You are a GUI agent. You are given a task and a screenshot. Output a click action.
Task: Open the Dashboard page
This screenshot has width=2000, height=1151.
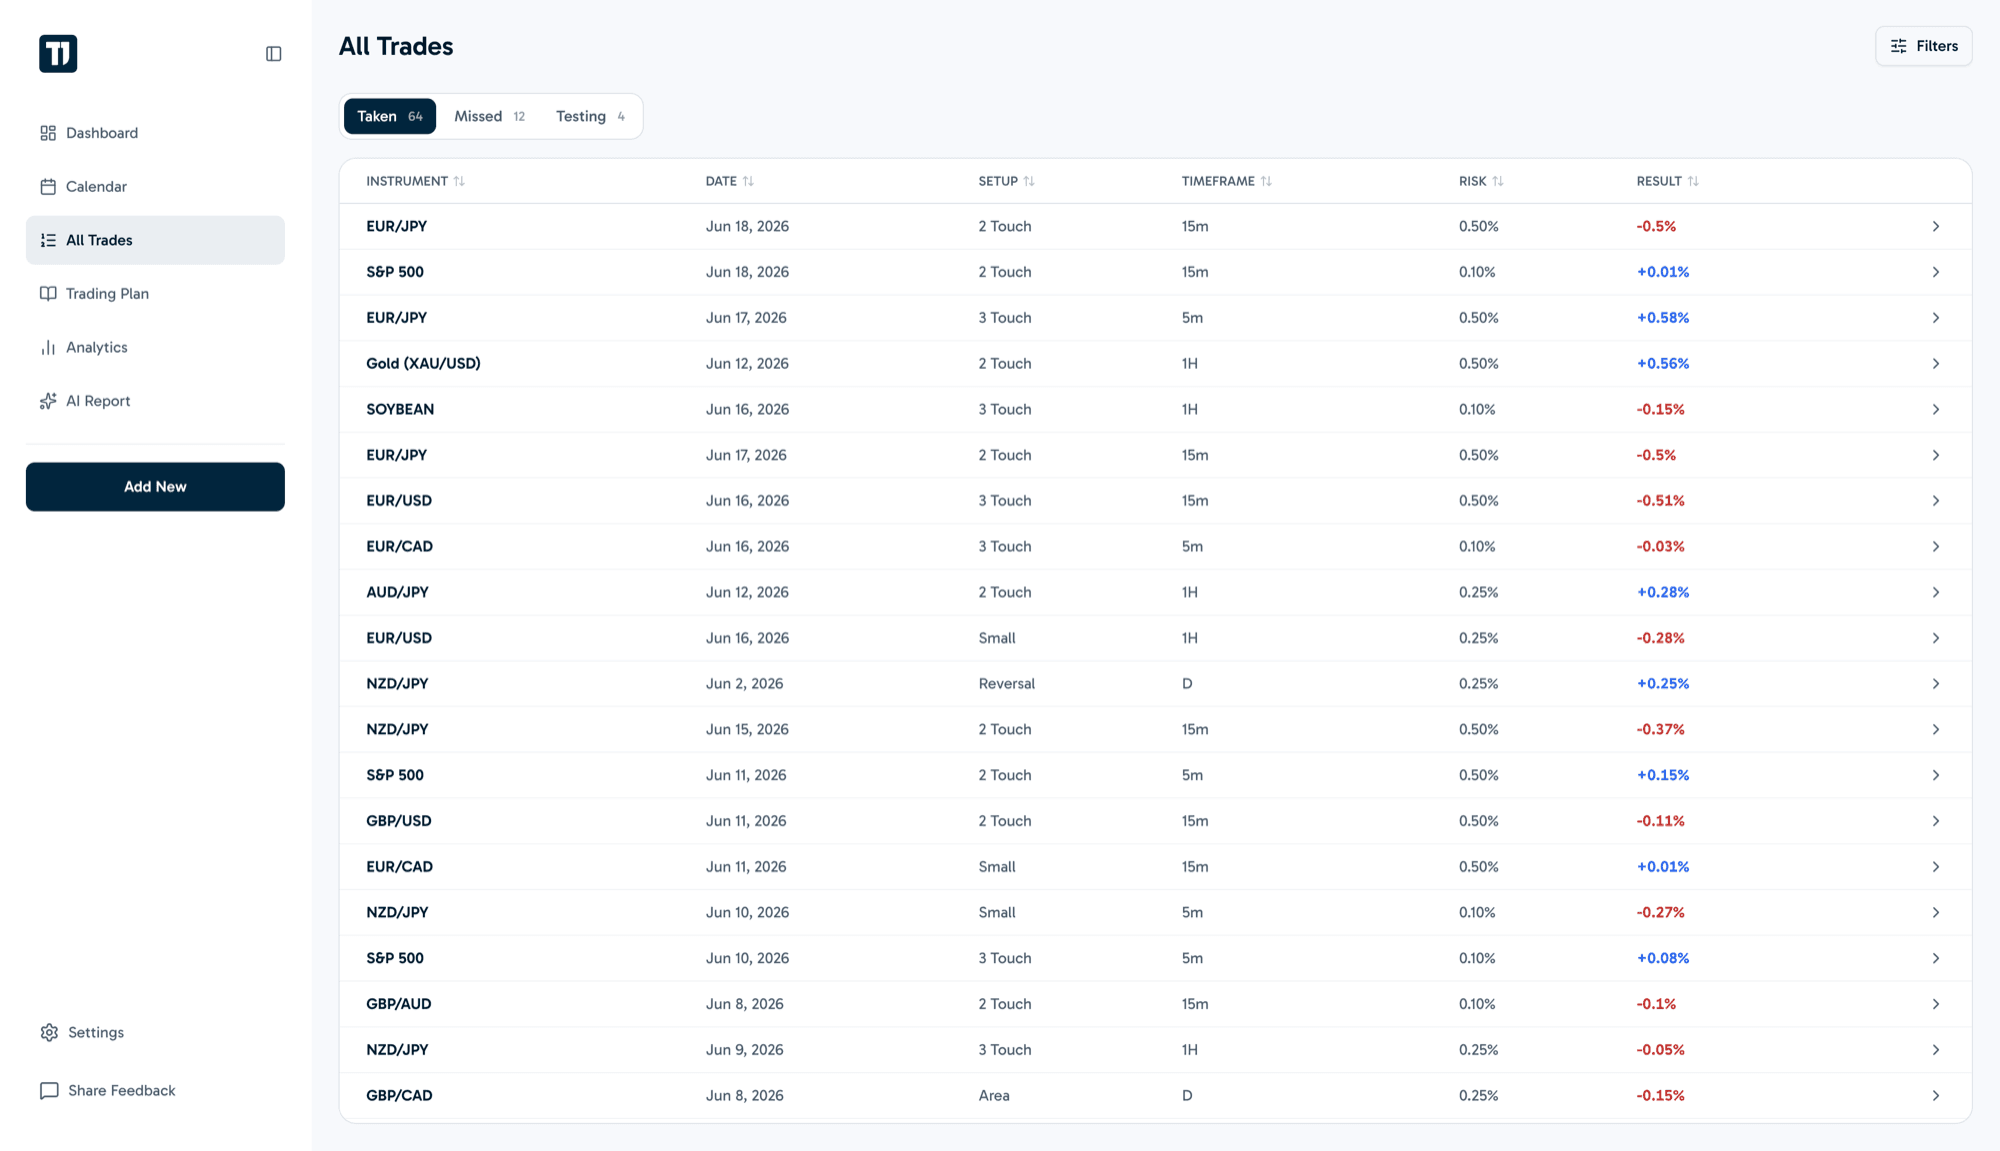pyautogui.click(x=155, y=133)
